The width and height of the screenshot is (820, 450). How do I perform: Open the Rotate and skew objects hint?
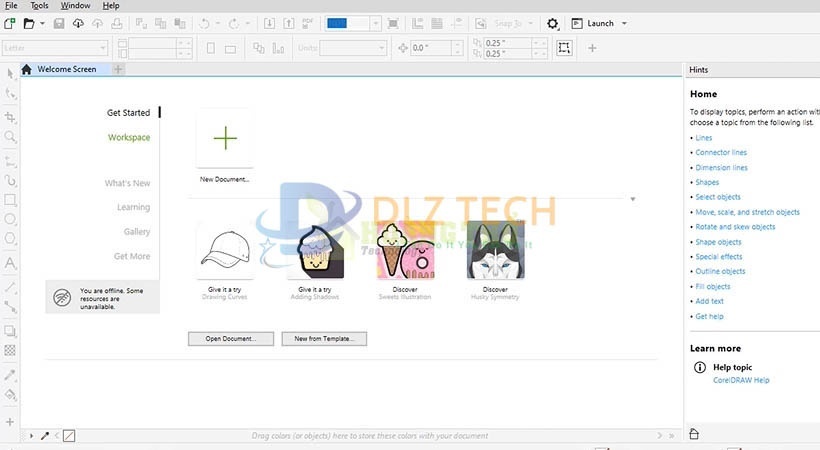coord(735,227)
